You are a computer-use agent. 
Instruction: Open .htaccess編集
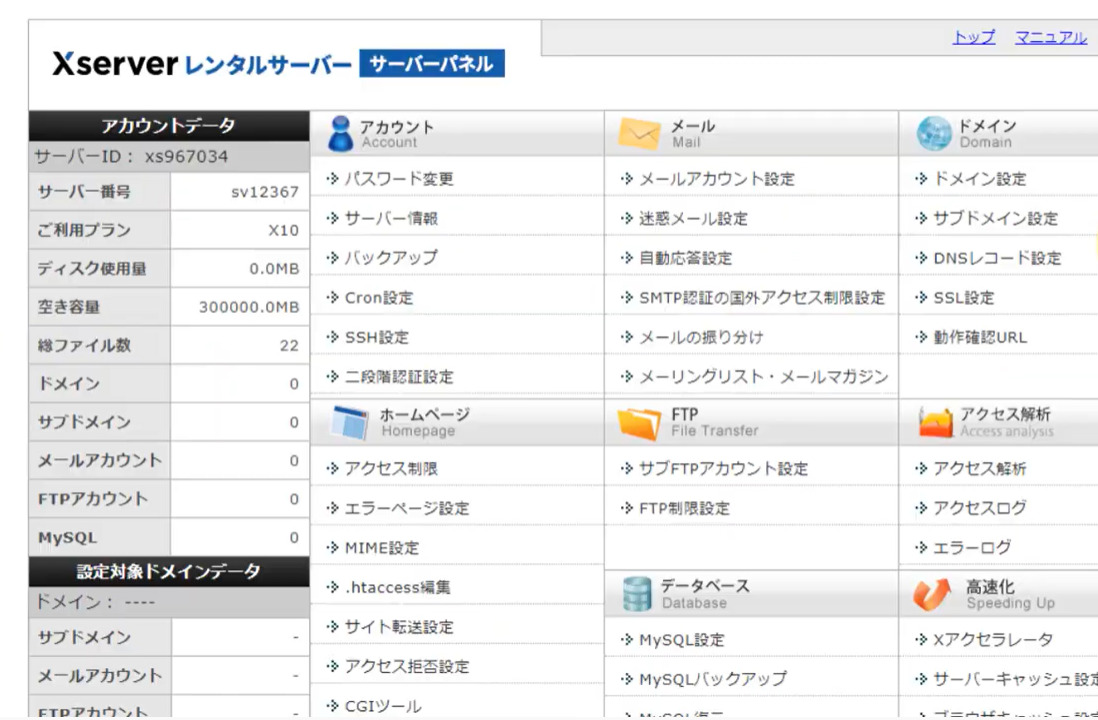[x=397, y=587]
